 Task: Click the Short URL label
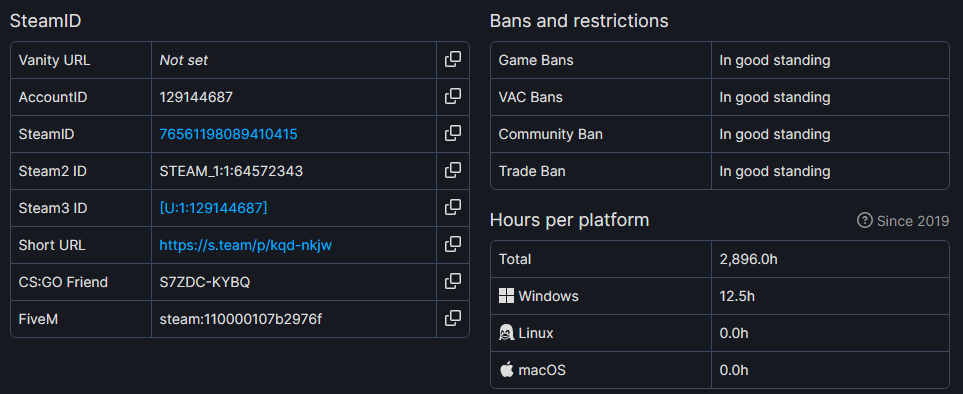(52, 245)
